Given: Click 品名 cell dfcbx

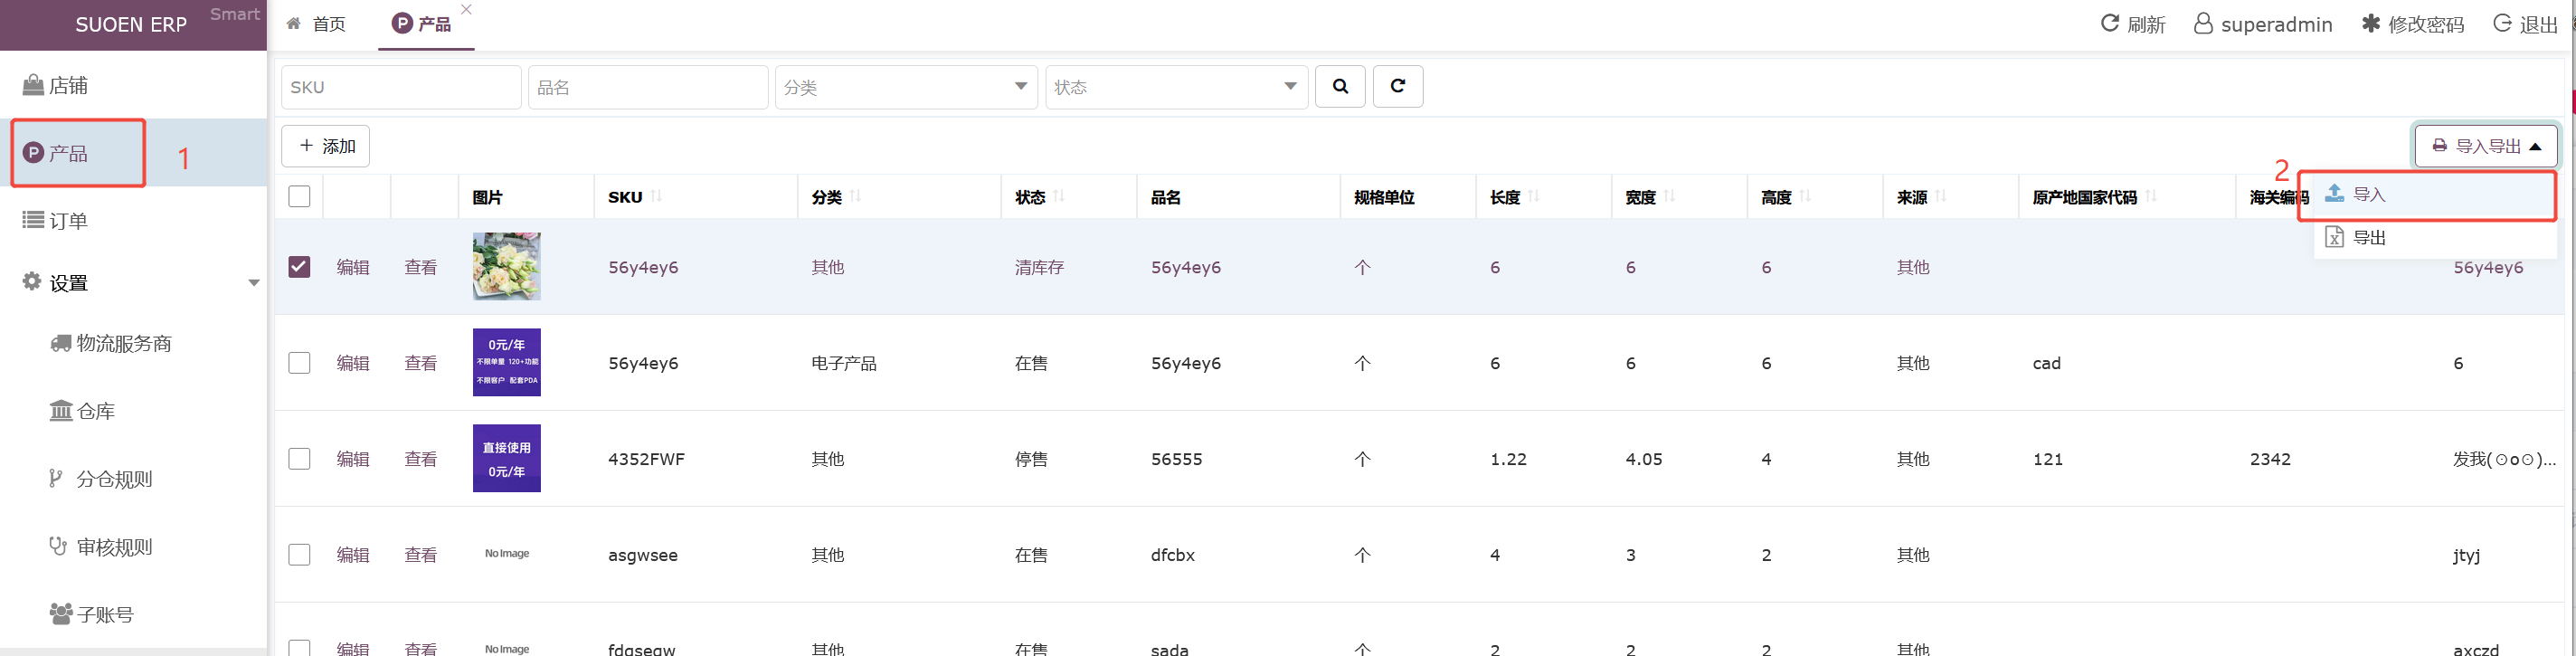Looking at the screenshot, I should (1173, 555).
